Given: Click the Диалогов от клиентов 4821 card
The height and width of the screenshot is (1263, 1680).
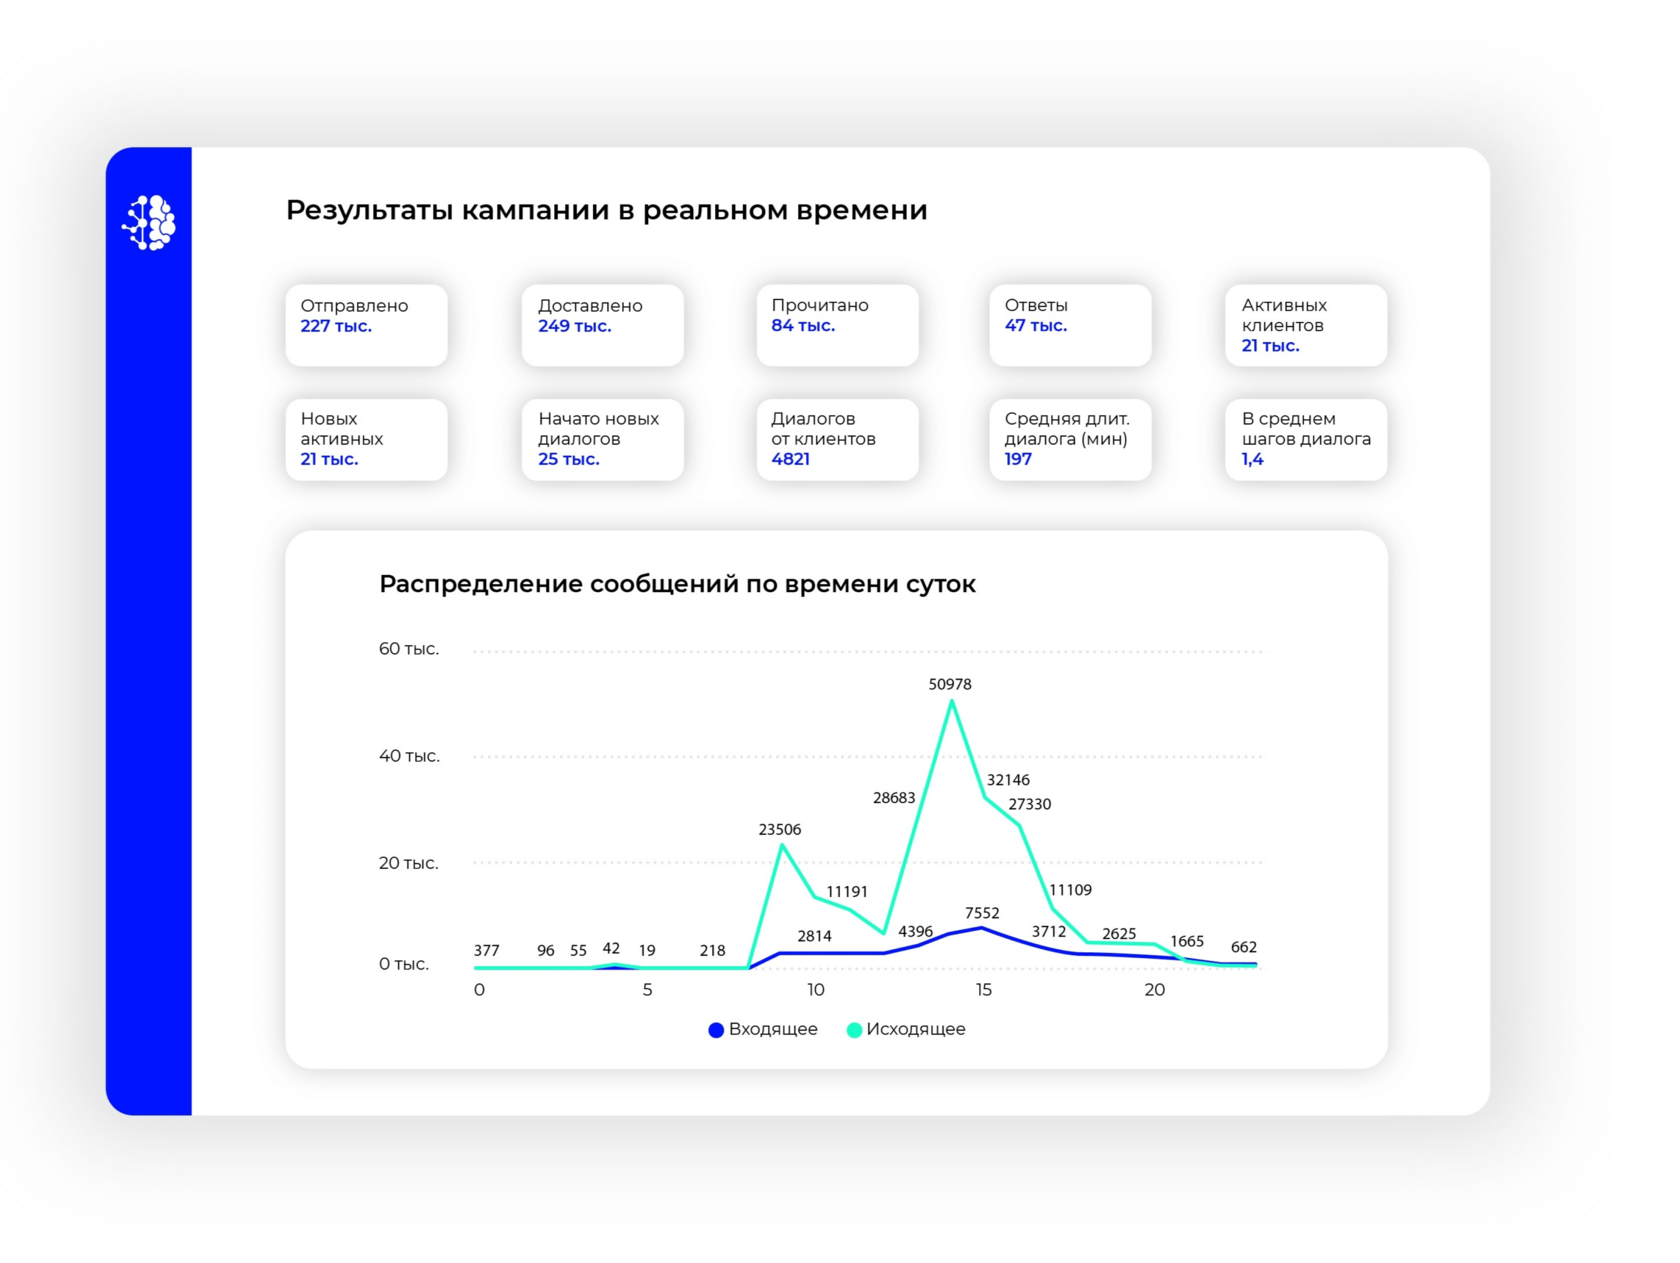Looking at the screenshot, I should (837, 439).
